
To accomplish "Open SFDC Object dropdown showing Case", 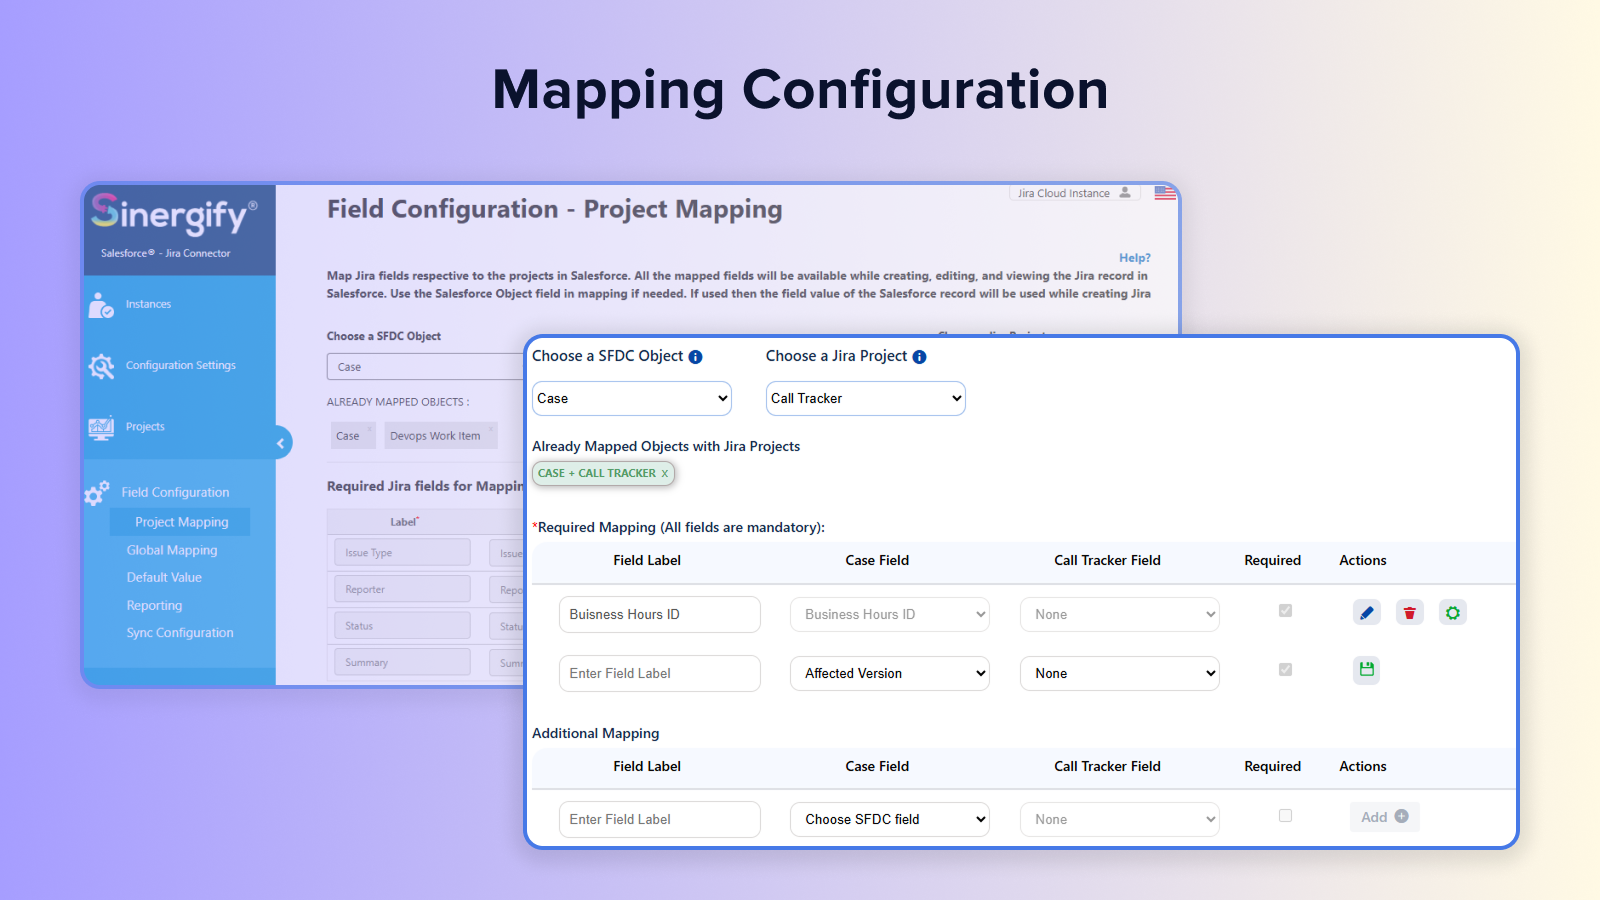I will tap(632, 398).
